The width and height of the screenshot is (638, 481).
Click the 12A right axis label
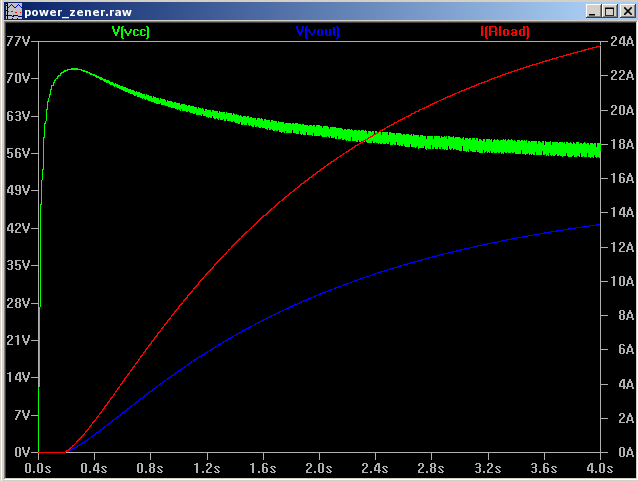tap(622, 247)
